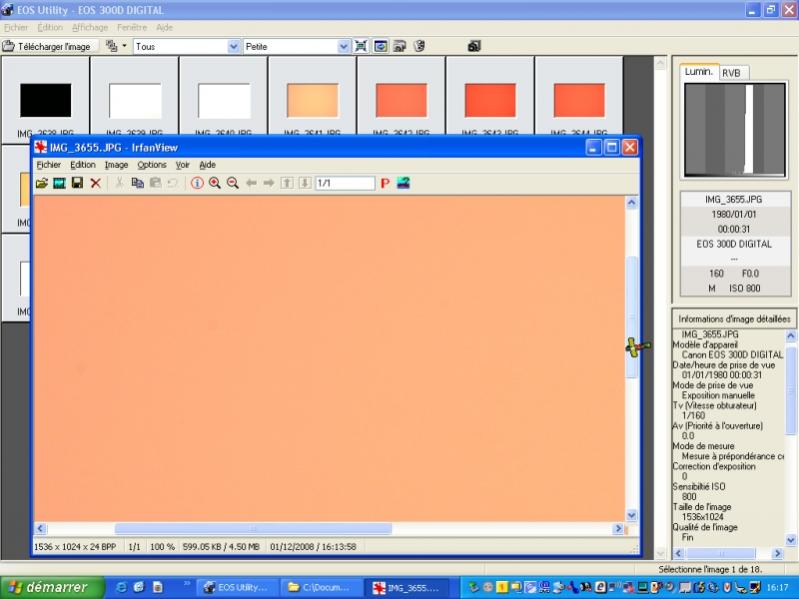Click the Informations d'image détaillées header
Screen dimensions: 799x599
point(734,319)
